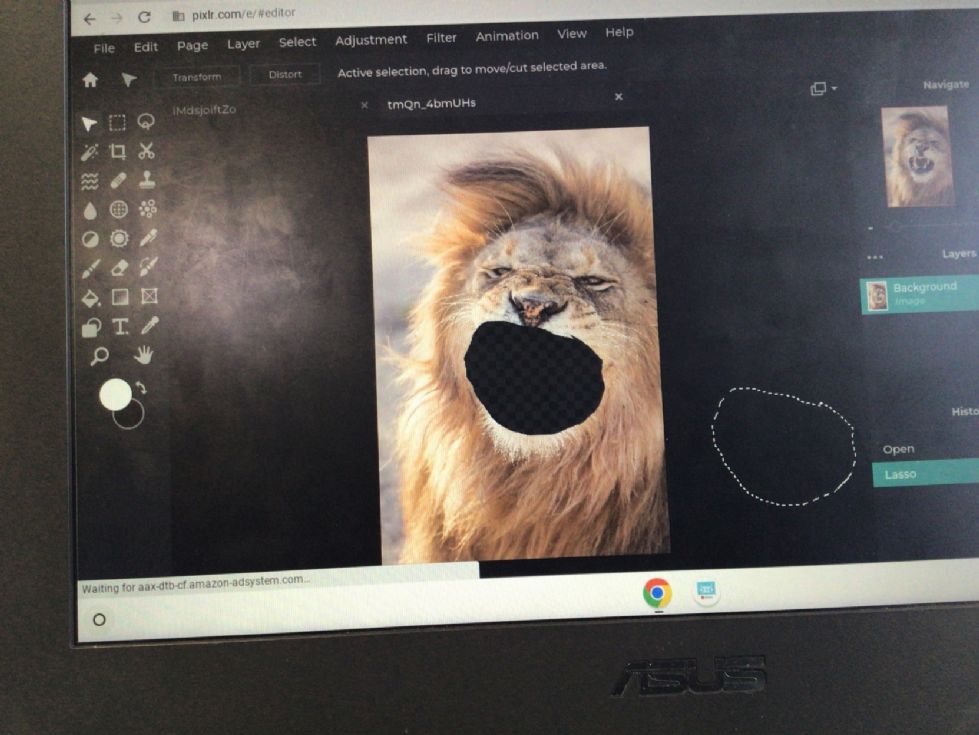Open the Filter menu

[441, 38]
